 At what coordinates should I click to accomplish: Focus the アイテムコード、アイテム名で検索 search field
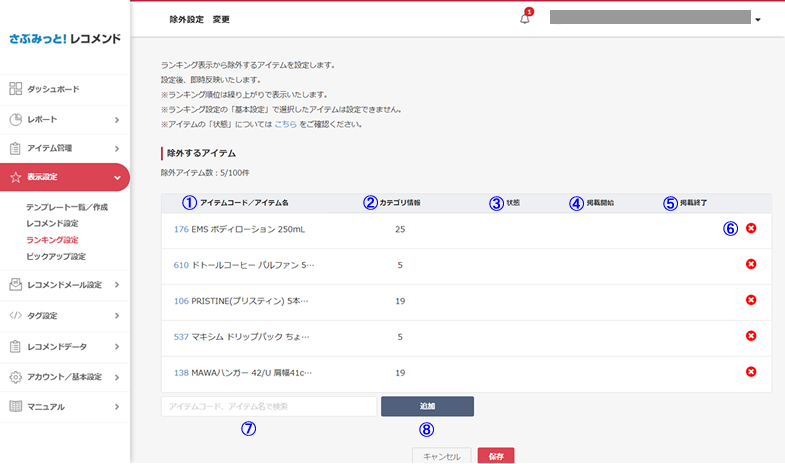[269, 406]
